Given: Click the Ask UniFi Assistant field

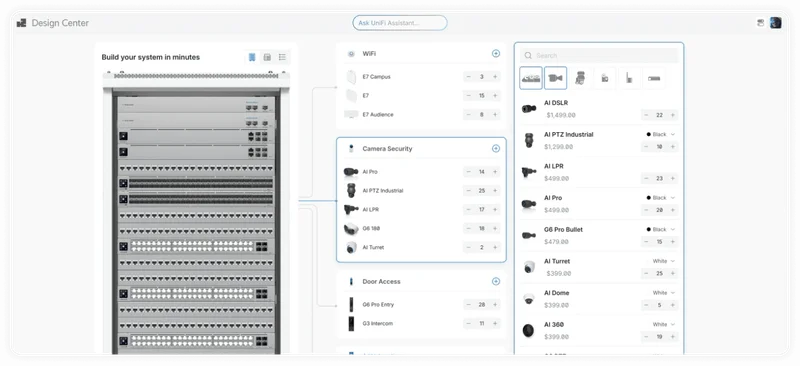Looking at the screenshot, I should [x=399, y=23].
